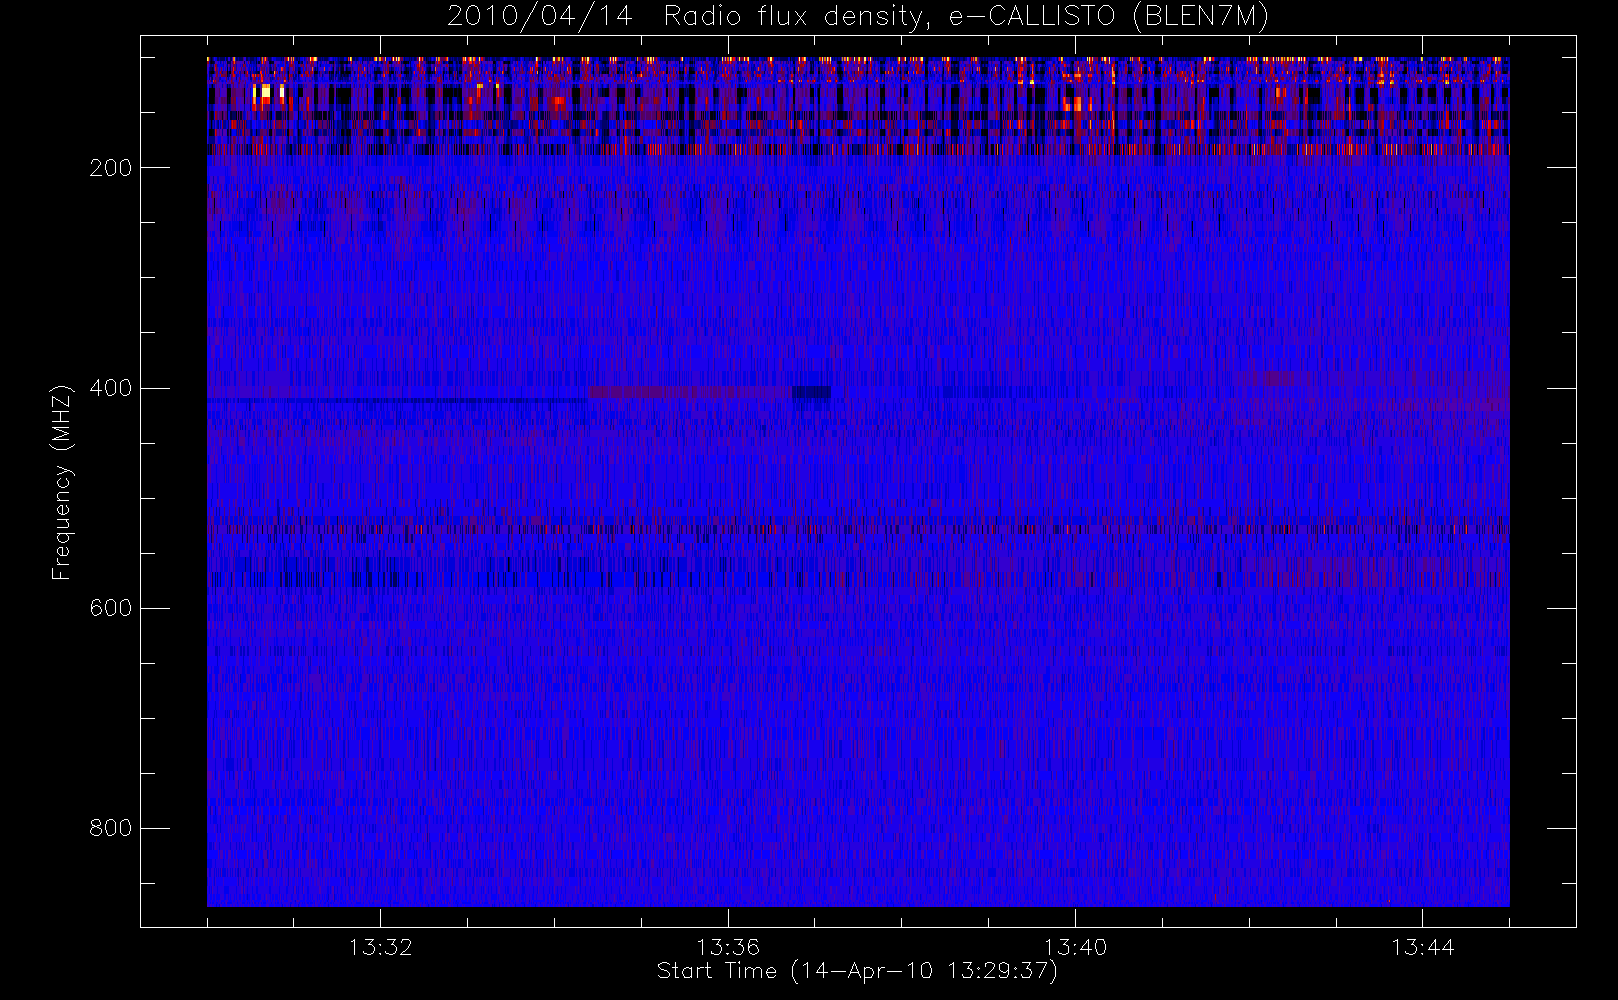
Task: Click the 400 frequency tick label
Action: pos(110,388)
